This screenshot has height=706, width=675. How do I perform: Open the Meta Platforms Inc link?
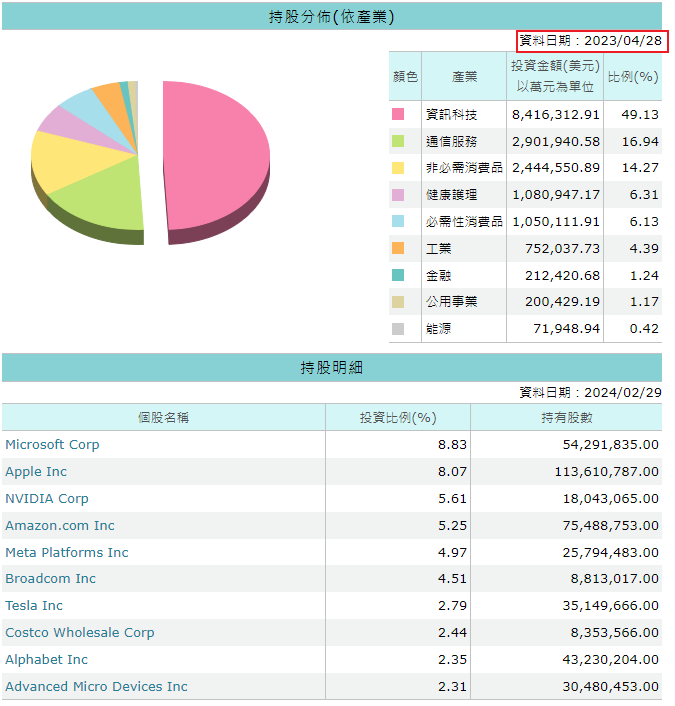pyautogui.click(x=67, y=553)
